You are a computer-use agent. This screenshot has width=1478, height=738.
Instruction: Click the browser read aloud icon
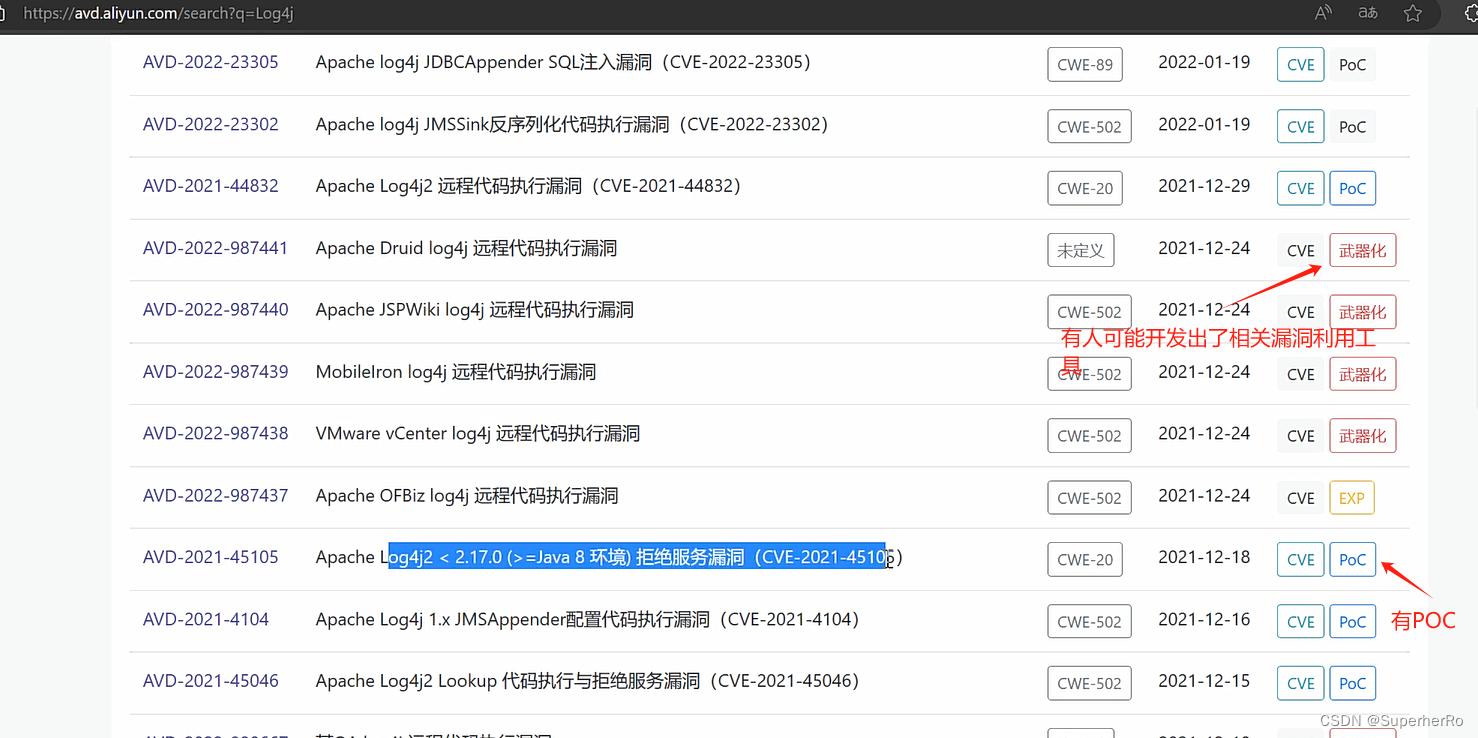click(1323, 13)
